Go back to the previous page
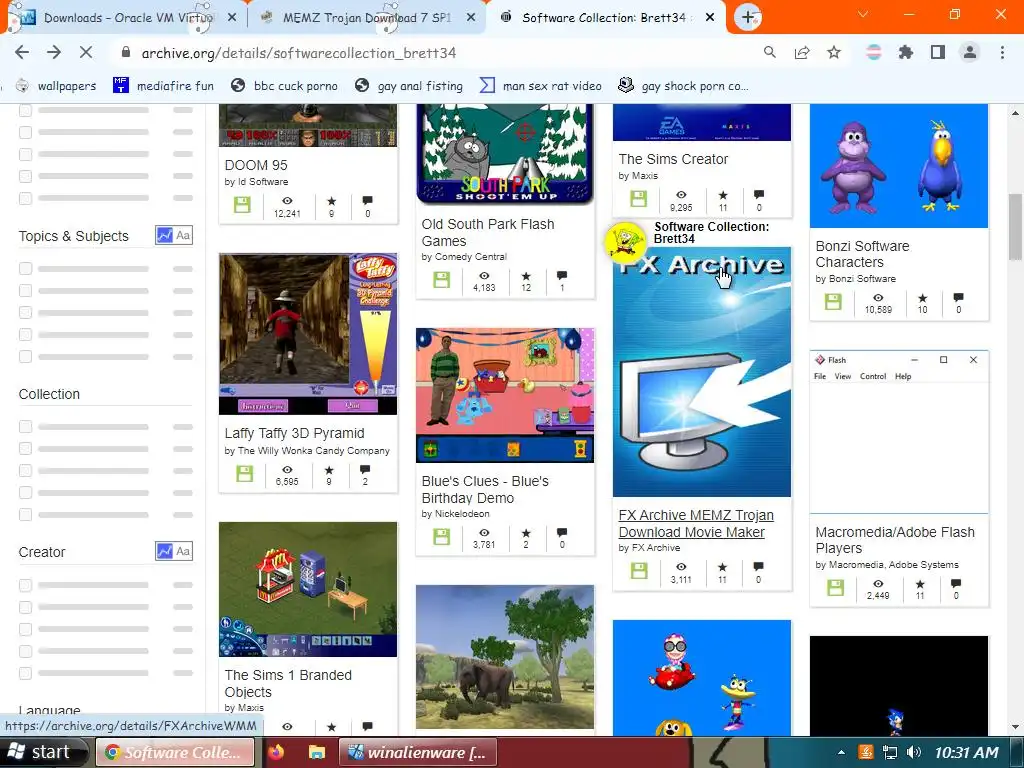This screenshot has width=1024, height=768. [22, 52]
